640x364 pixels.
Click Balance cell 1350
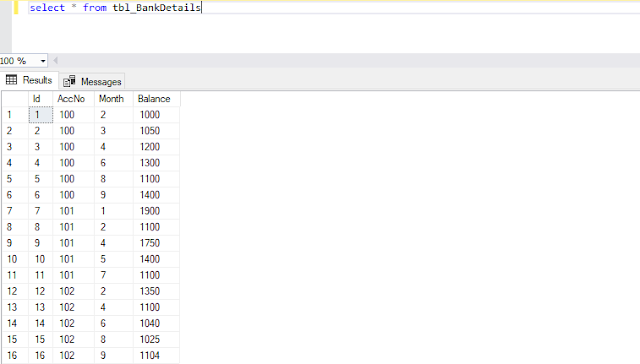click(156, 291)
